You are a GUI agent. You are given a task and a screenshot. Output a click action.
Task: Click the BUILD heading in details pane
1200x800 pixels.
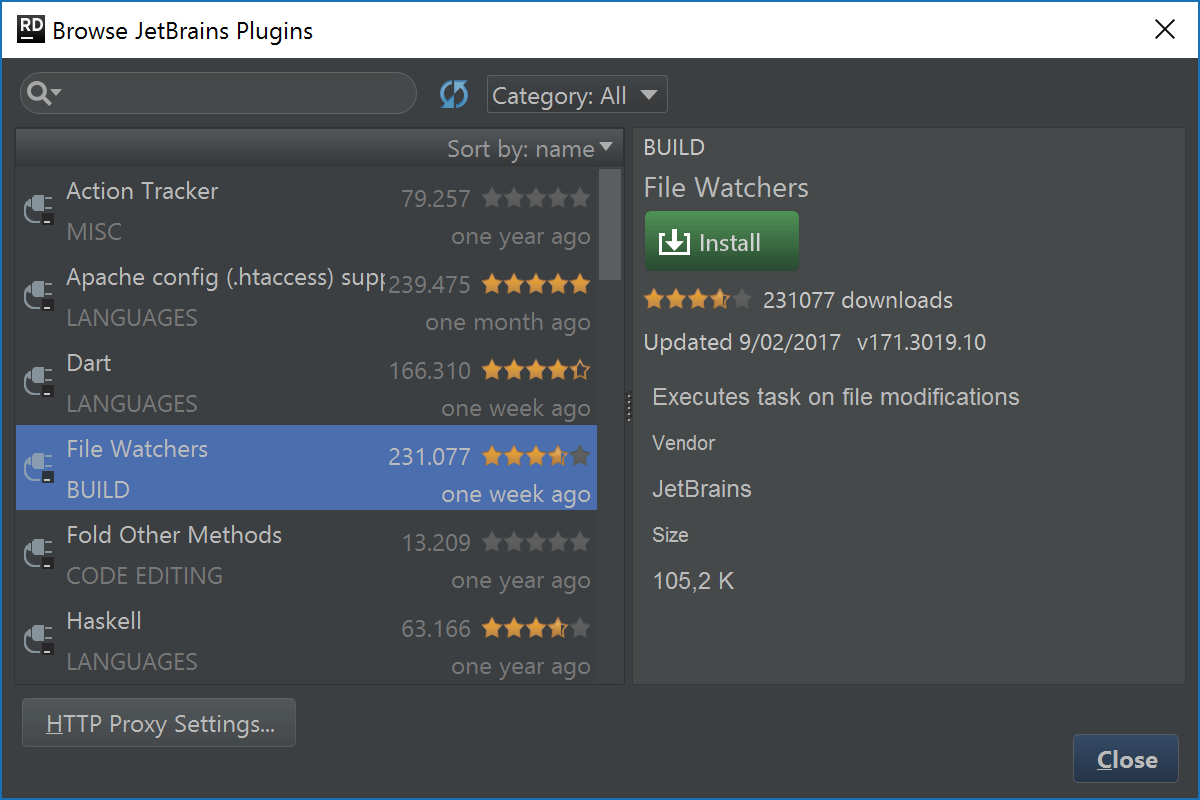[674, 148]
